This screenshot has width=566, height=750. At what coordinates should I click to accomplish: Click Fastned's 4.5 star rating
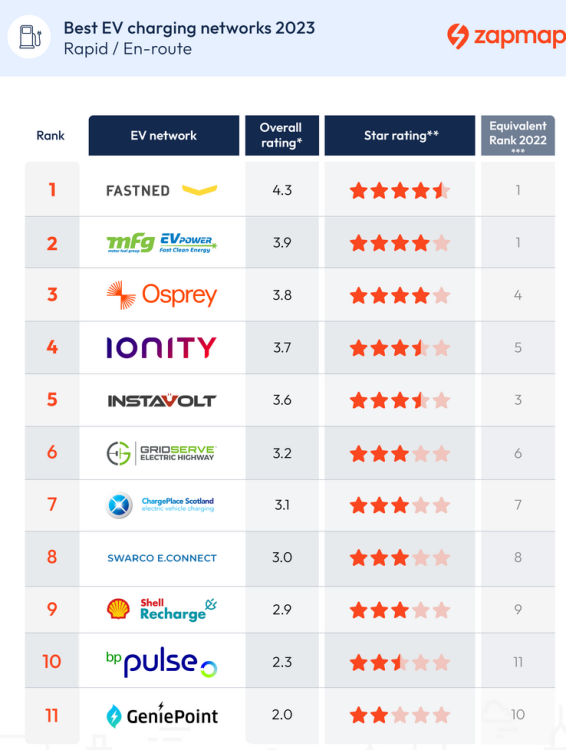[400, 191]
